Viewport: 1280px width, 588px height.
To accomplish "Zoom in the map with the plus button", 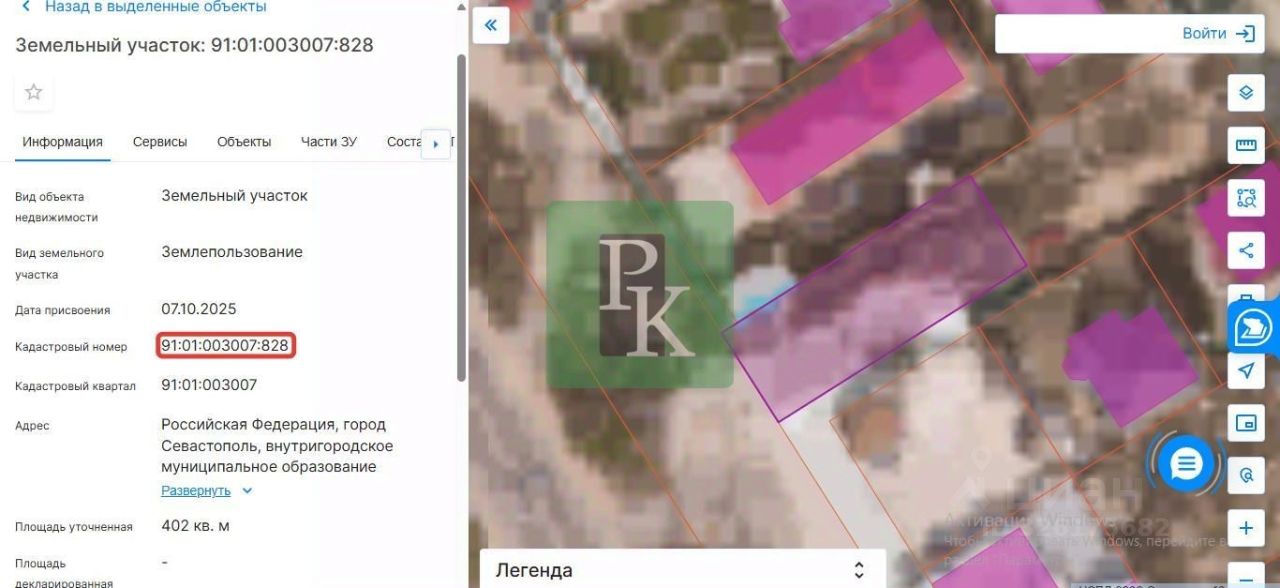I will click(x=1246, y=528).
